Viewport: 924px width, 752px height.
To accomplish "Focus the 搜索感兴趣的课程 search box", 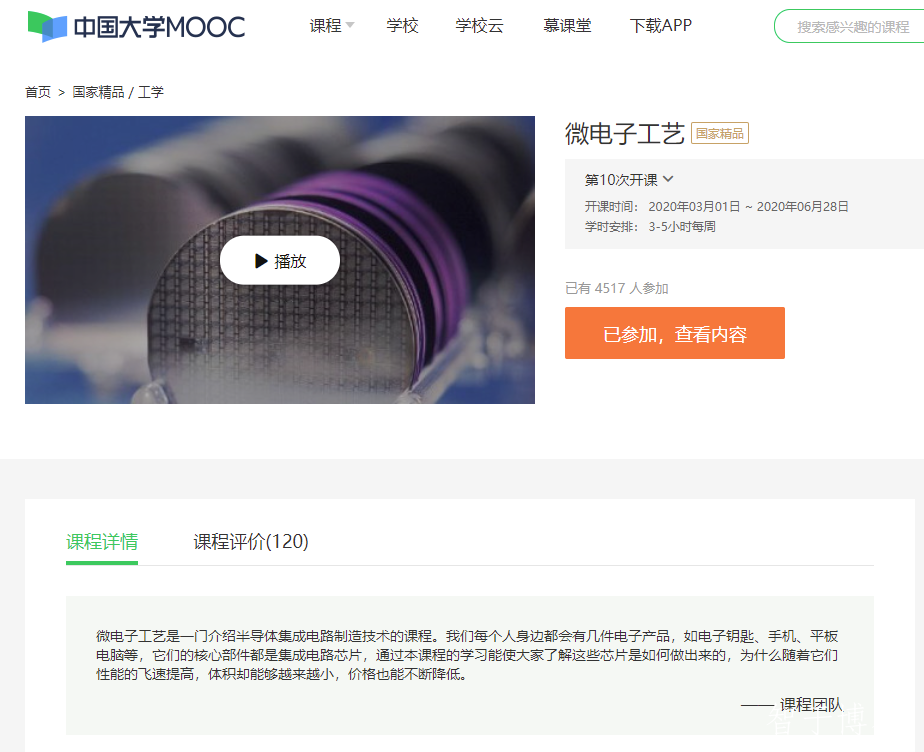I will click(849, 27).
